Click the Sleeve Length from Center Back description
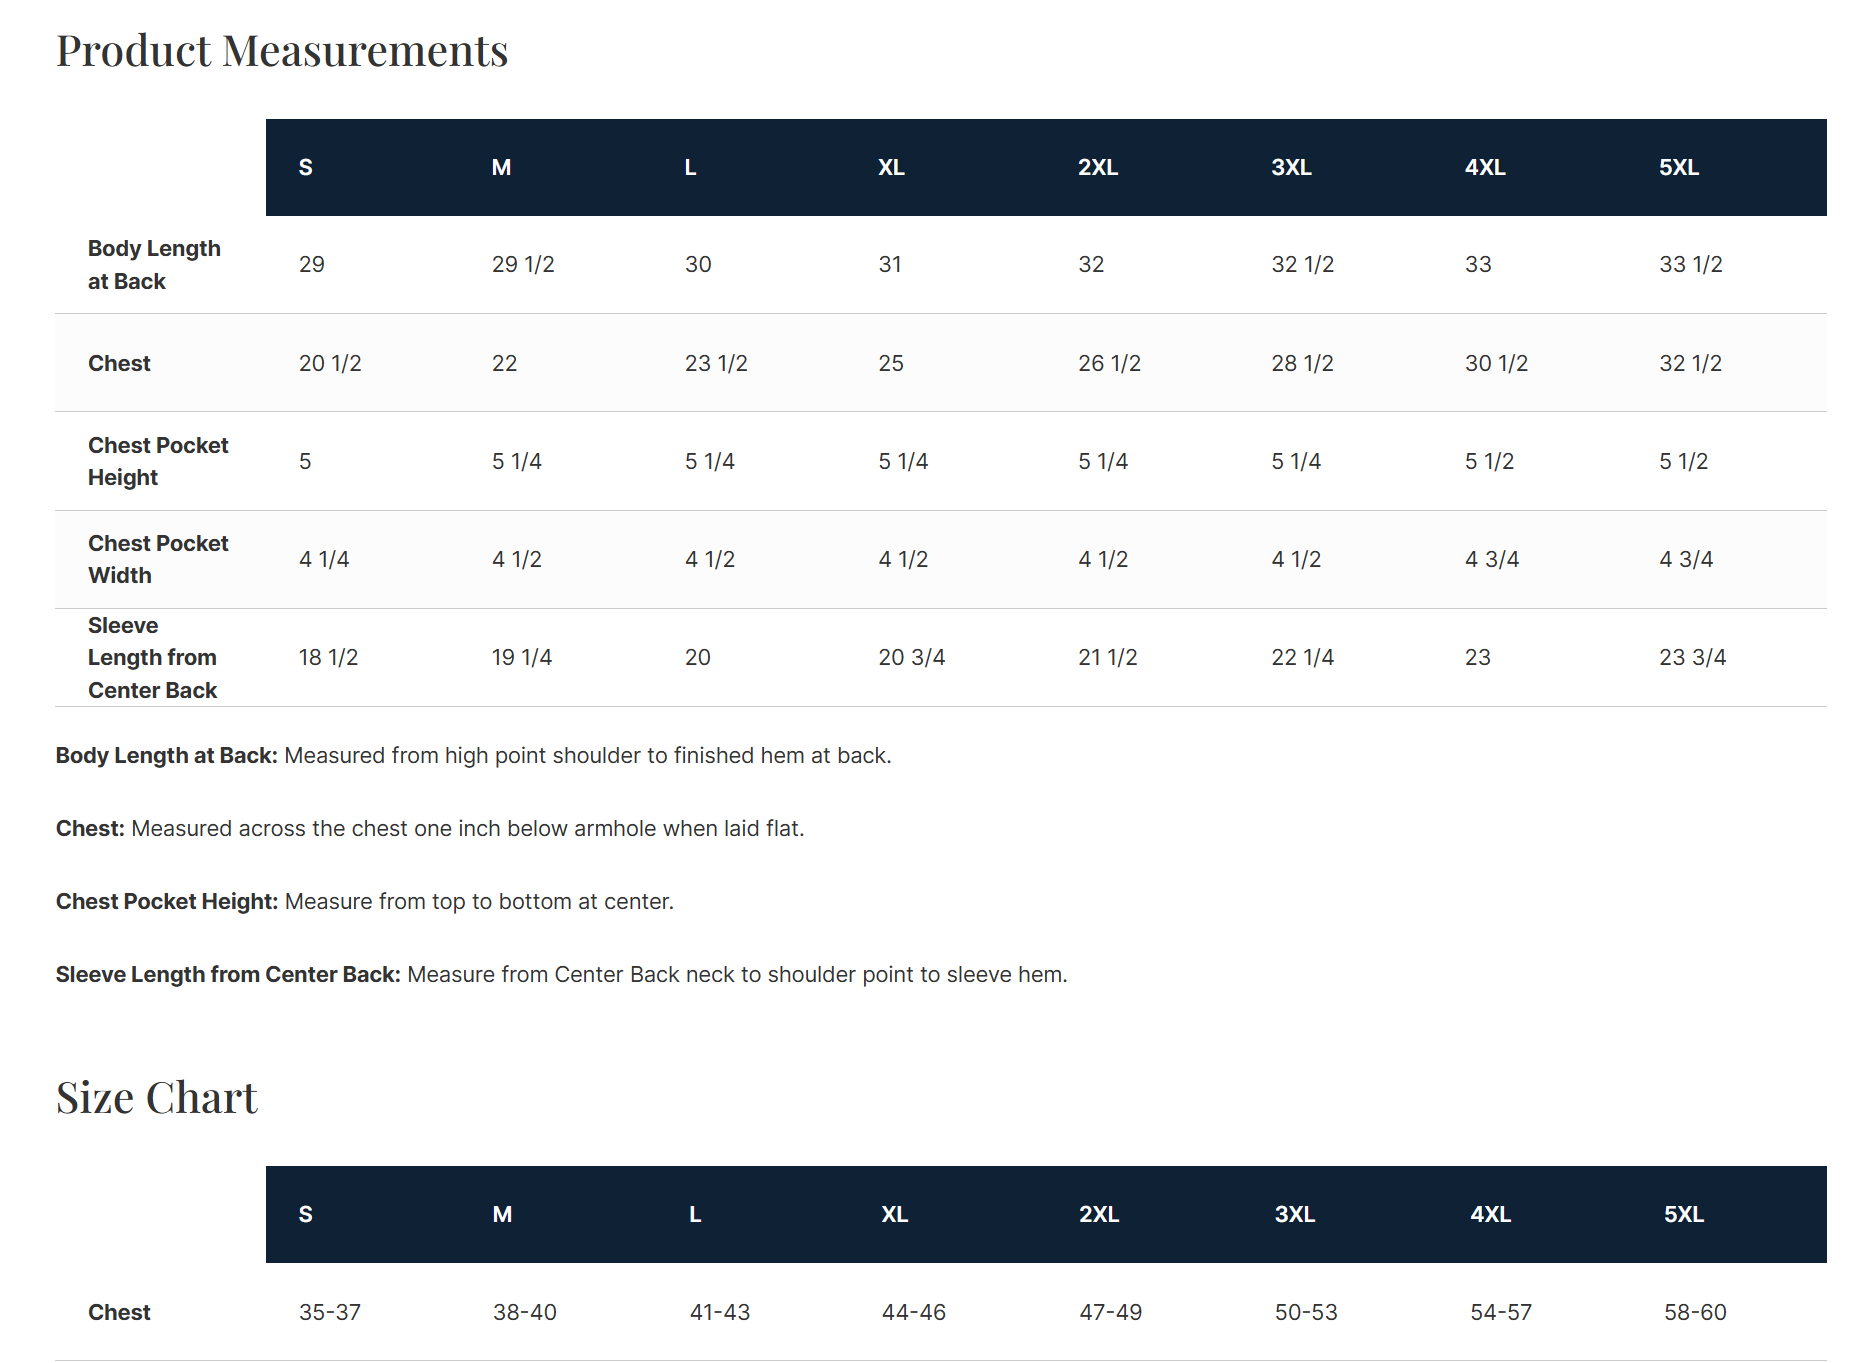The image size is (1870, 1363). tap(562, 975)
